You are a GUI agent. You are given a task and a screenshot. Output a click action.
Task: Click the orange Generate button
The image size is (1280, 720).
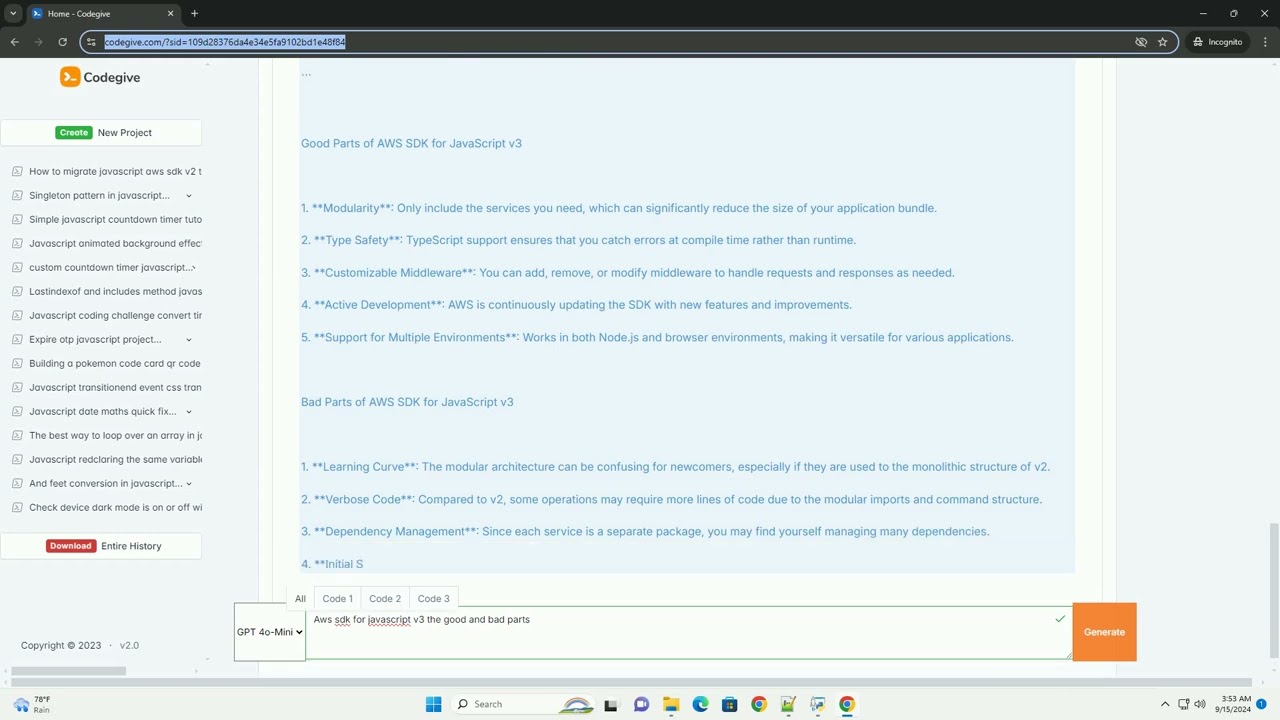(1104, 632)
